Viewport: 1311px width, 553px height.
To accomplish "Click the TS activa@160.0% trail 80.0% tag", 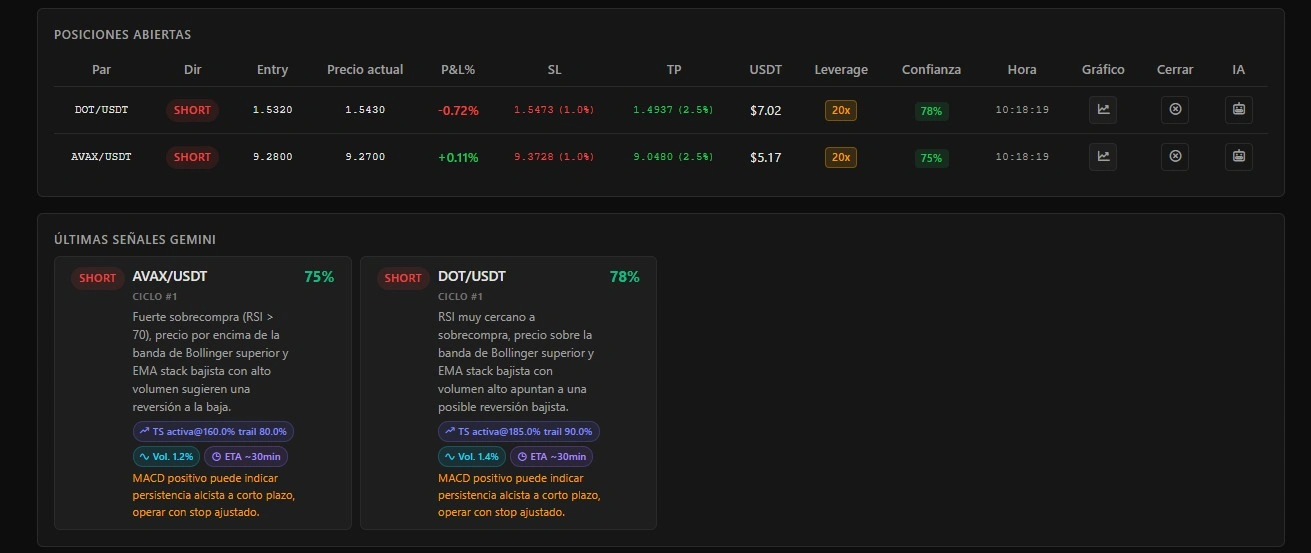I will pyautogui.click(x=213, y=431).
